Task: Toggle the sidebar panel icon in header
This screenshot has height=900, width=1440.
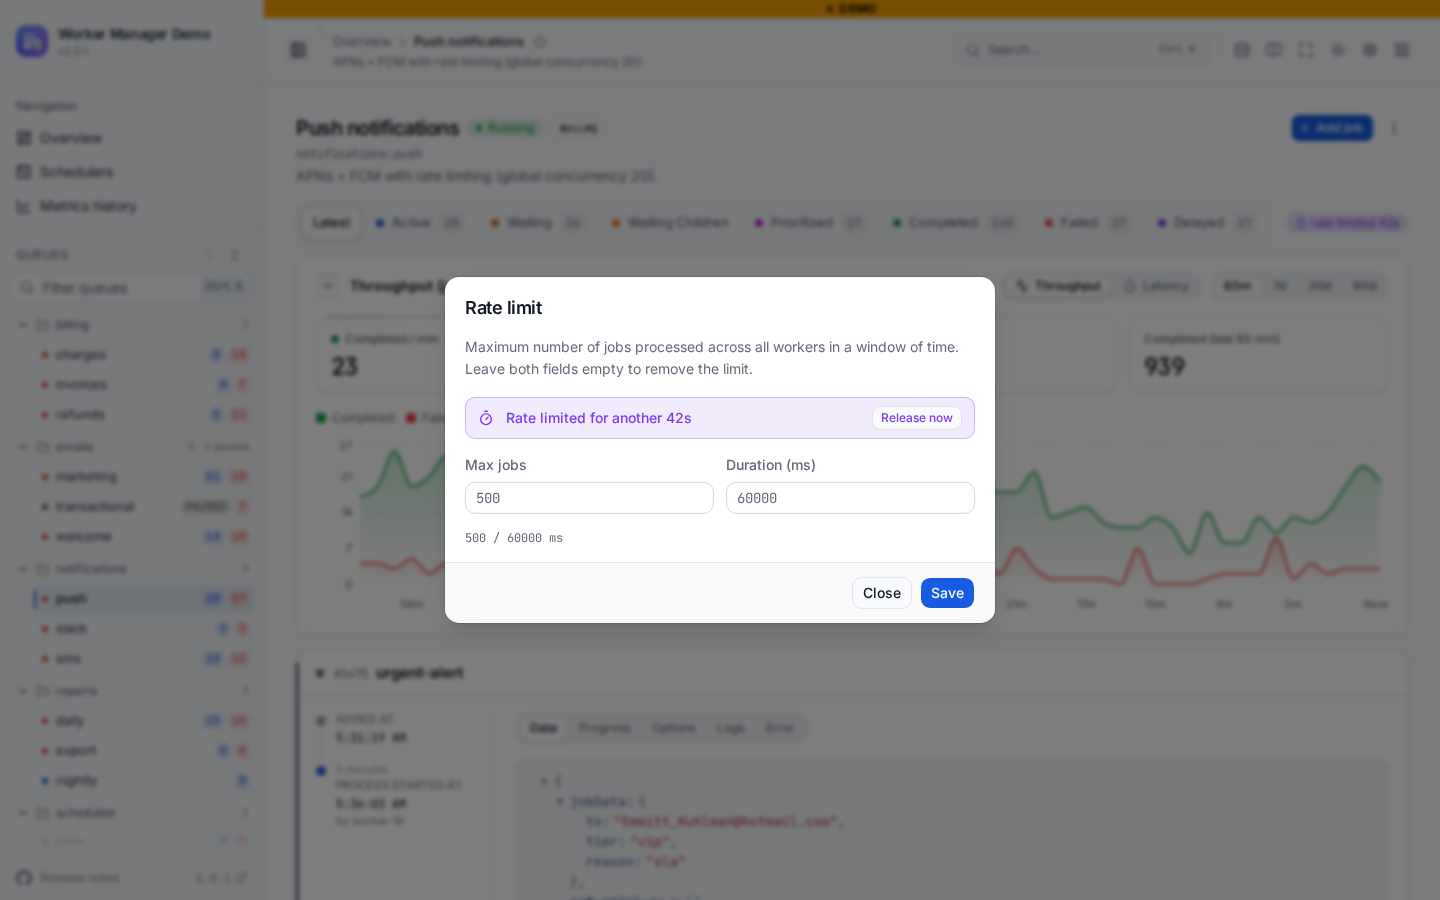Action: pyautogui.click(x=298, y=50)
